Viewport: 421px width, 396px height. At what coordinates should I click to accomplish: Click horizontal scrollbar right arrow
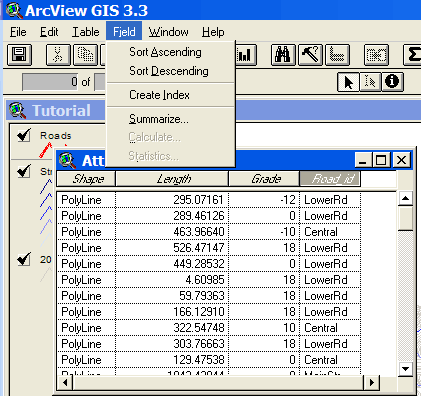(372, 382)
